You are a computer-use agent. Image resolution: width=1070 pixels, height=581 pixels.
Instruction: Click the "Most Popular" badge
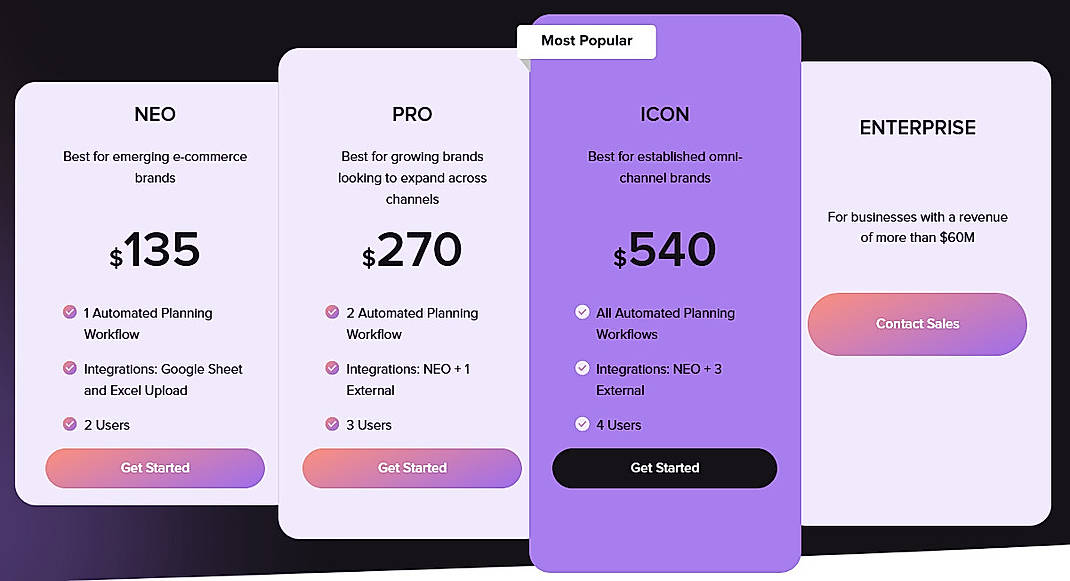tap(586, 41)
